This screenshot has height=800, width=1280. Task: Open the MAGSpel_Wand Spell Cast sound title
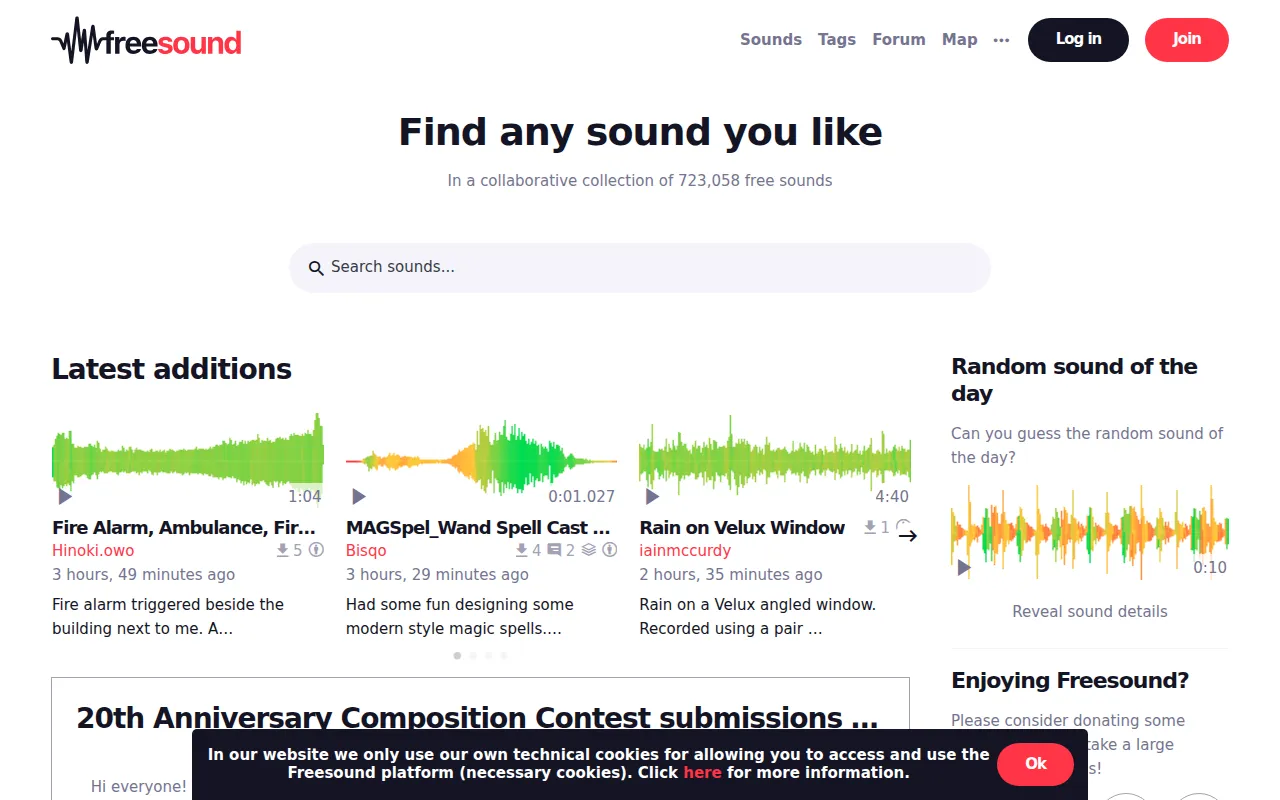point(478,527)
